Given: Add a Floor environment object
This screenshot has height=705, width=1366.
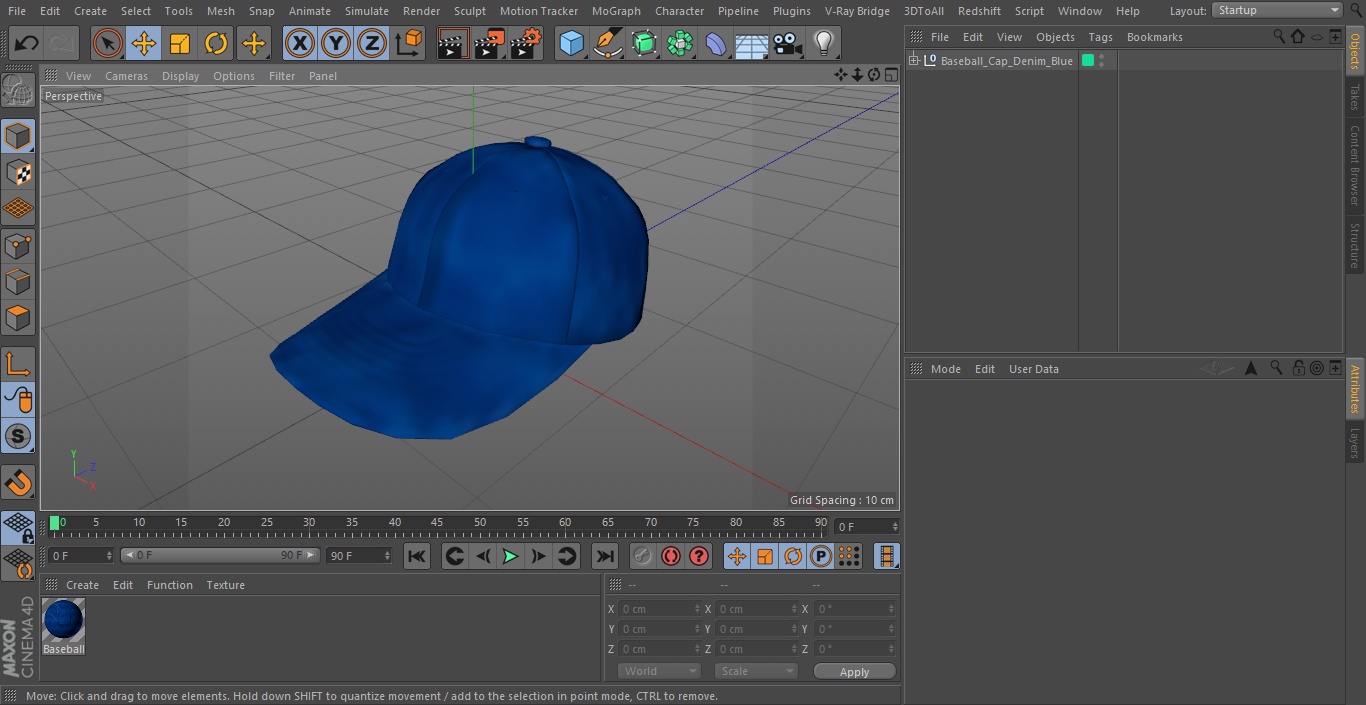Looking at the screenshot, I should (x=752, y=44).
